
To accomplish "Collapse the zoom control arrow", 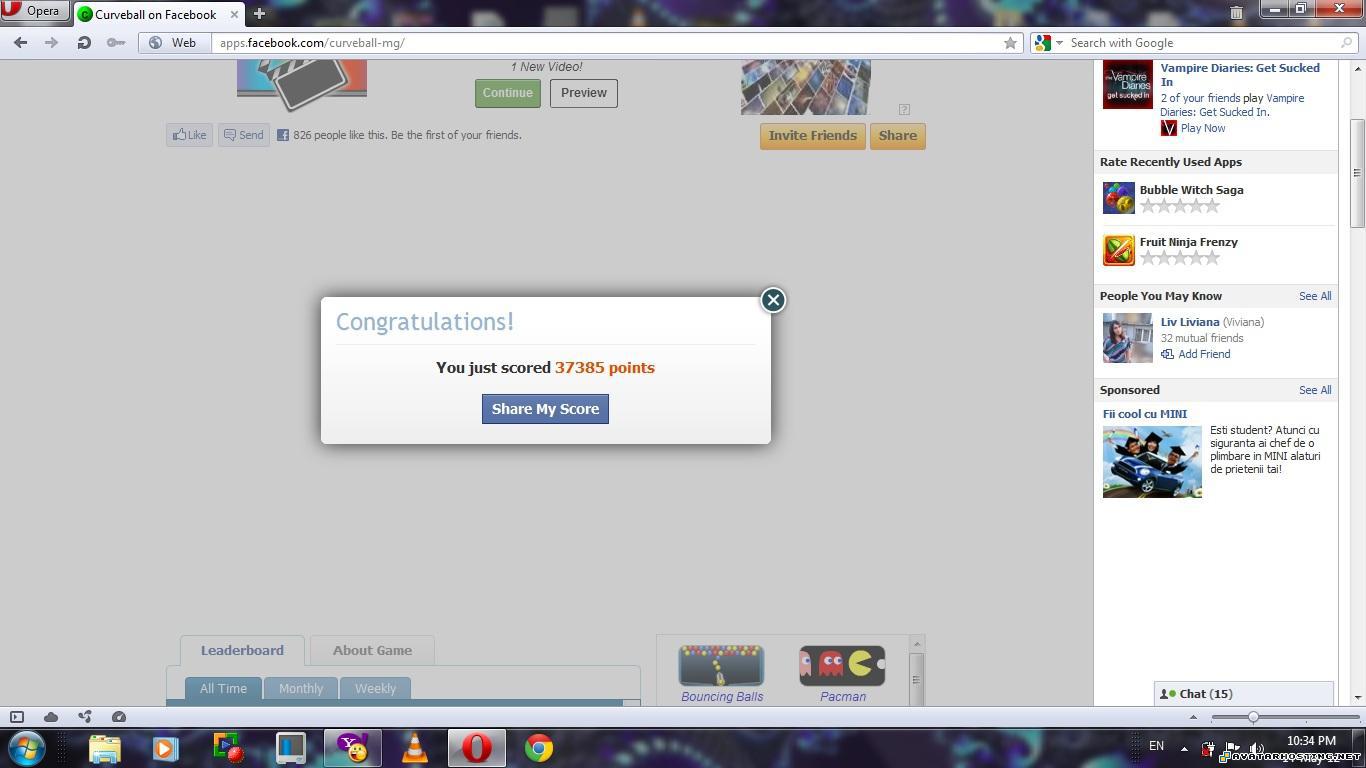I will click(1193, 717).
